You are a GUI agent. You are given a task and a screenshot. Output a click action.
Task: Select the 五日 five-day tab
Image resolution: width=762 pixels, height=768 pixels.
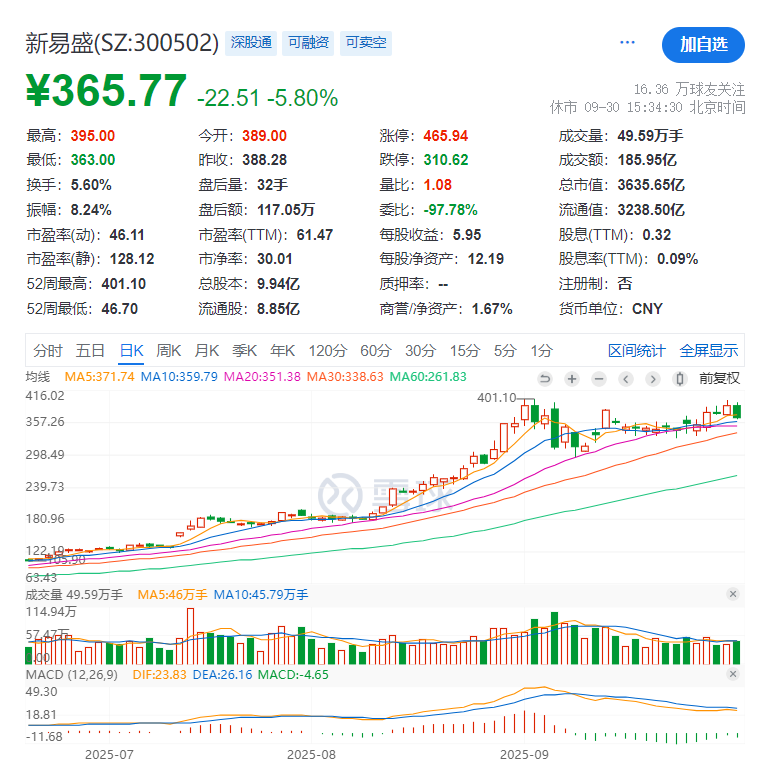point(90,351)
